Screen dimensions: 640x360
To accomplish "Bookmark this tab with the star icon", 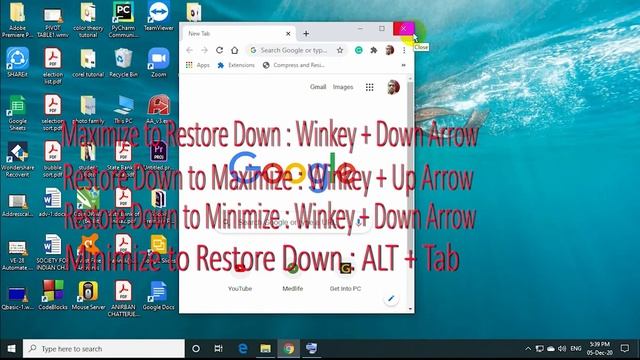I will (340, 50).
